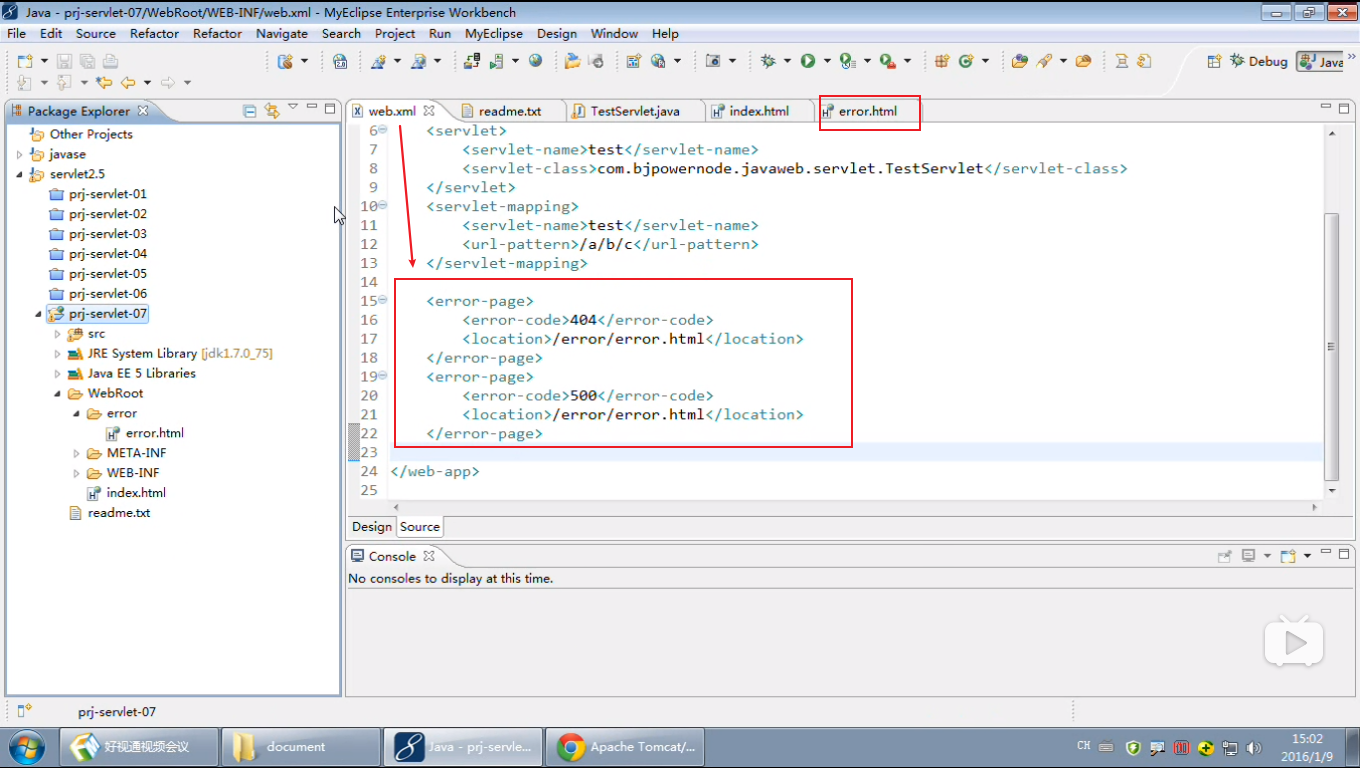1360x768 pixels.
Task: Select error.html in Package Explorer
Action: tap(155, 433)
